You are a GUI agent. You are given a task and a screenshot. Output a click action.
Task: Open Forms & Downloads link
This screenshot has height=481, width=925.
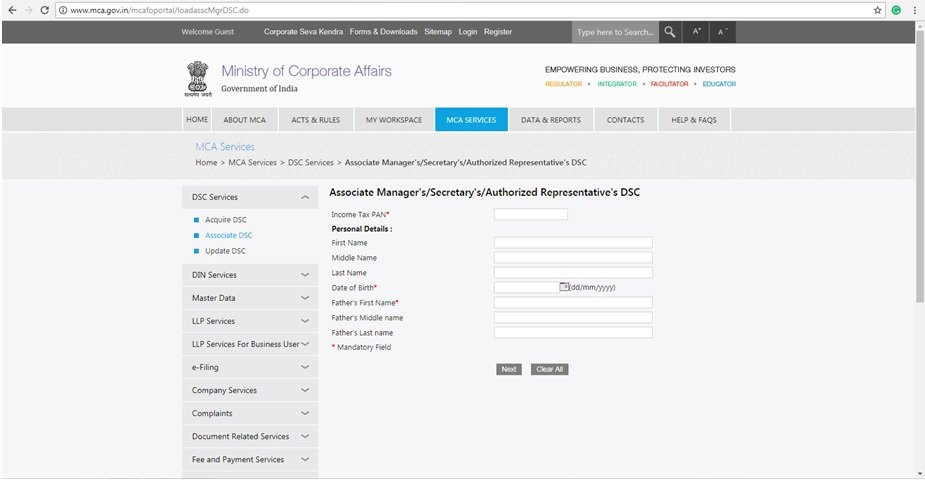click(x=383, y=32)
